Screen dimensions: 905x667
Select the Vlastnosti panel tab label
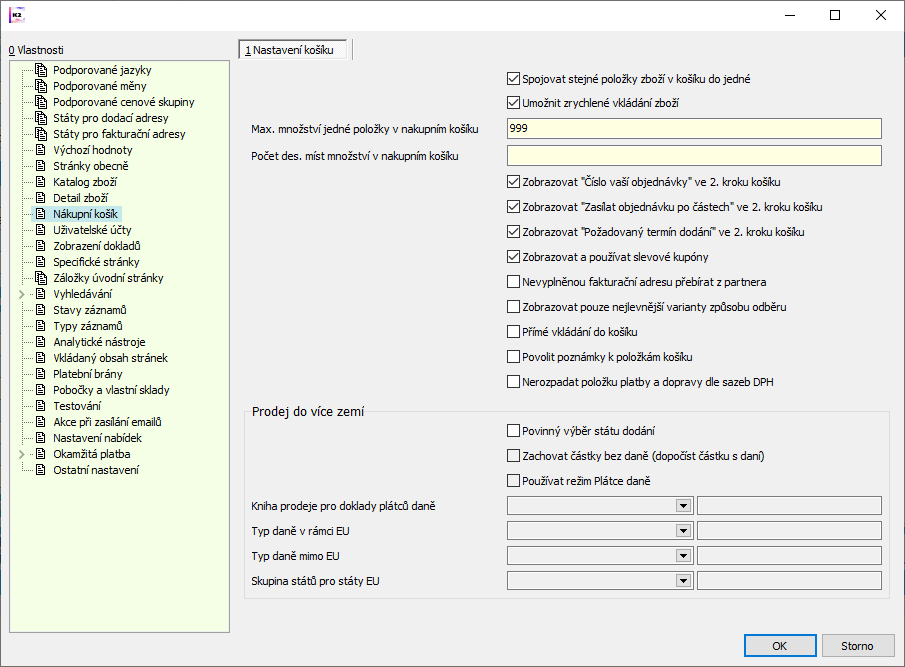point(36,50)
